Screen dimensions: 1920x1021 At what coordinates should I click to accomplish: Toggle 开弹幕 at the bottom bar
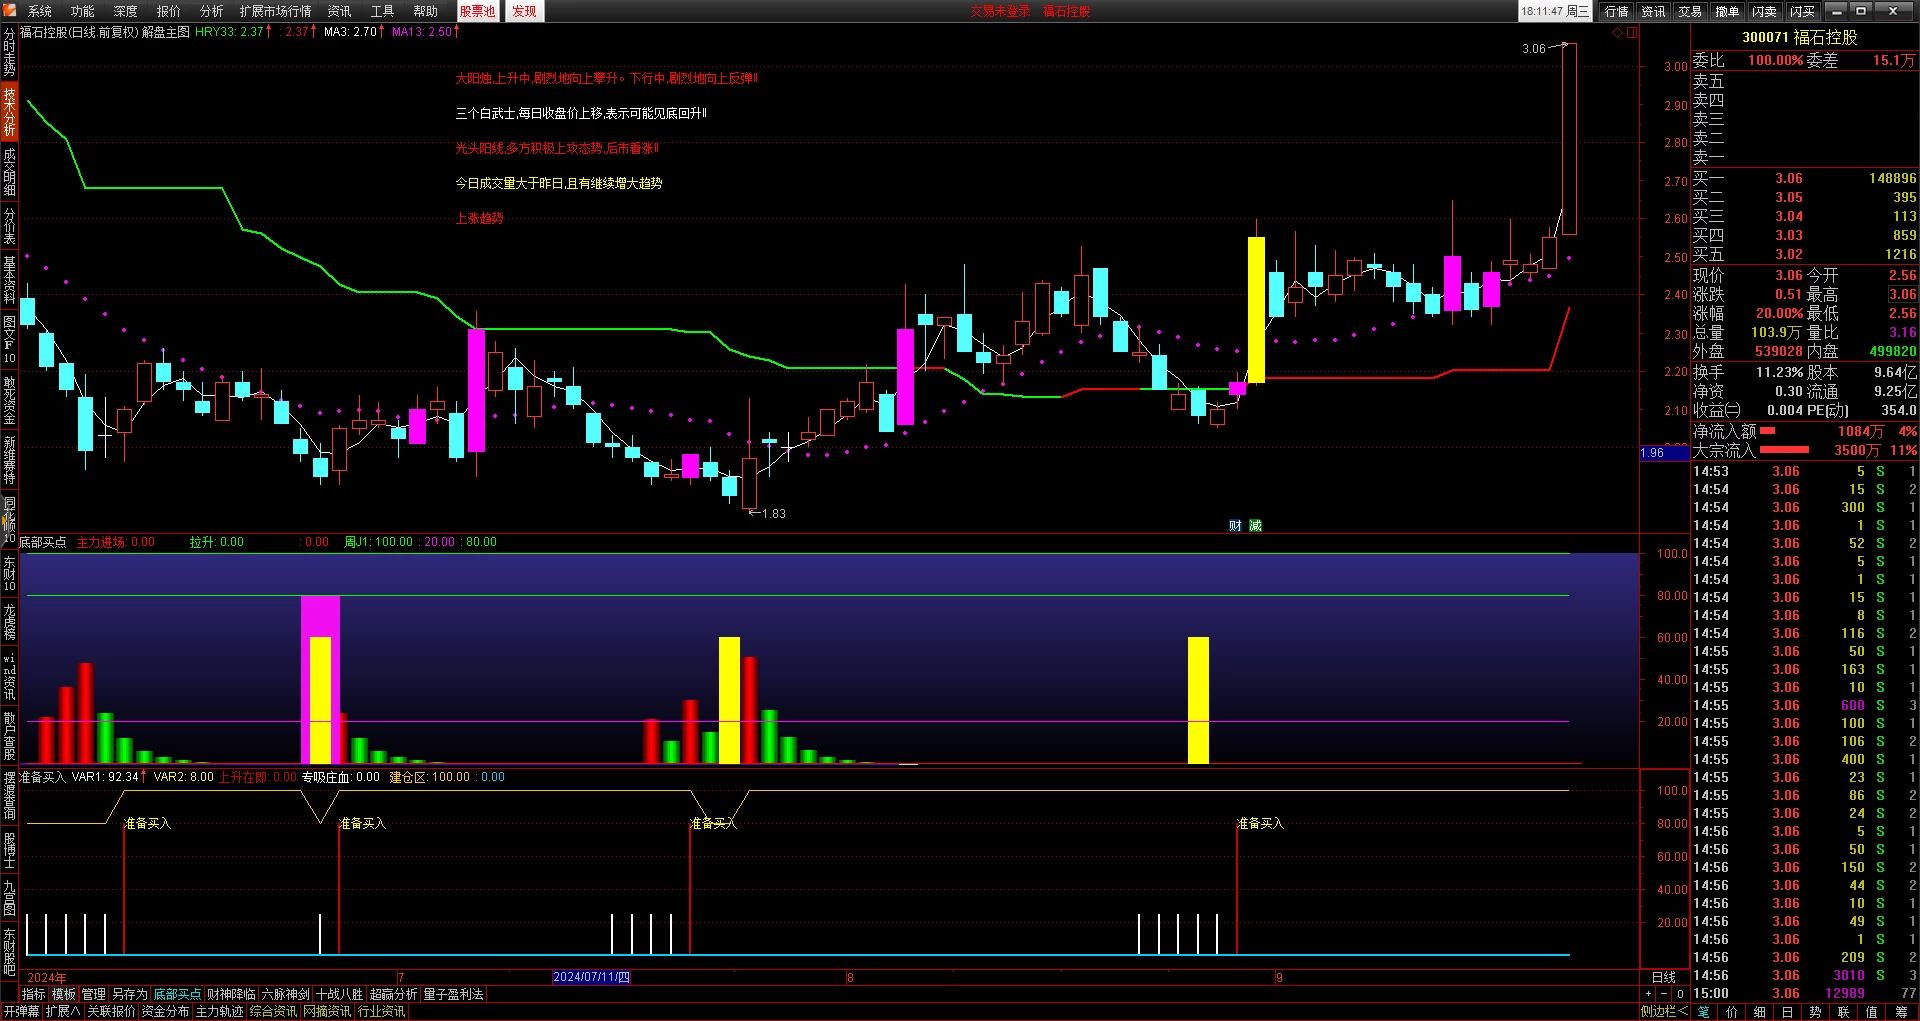pyautogui.click(x=21, y=1011)
